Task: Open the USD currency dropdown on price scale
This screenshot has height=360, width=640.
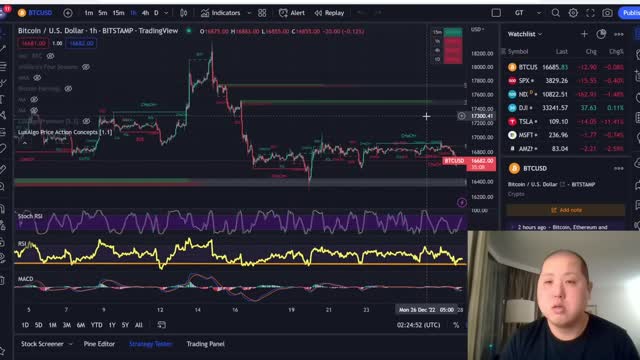Action: [477, 29]
